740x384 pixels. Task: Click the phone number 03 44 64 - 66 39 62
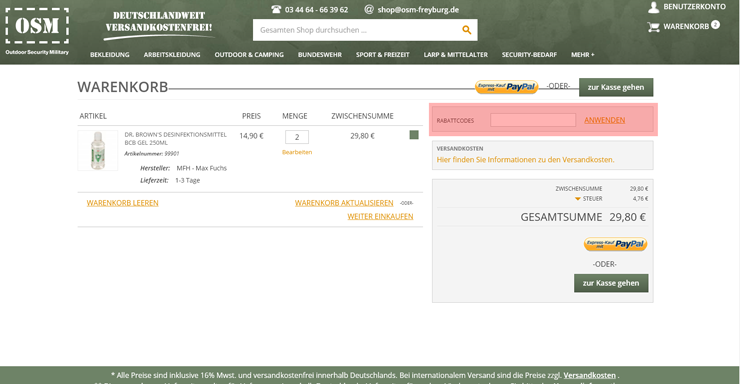pyautogui.click(x=316, y=9)
